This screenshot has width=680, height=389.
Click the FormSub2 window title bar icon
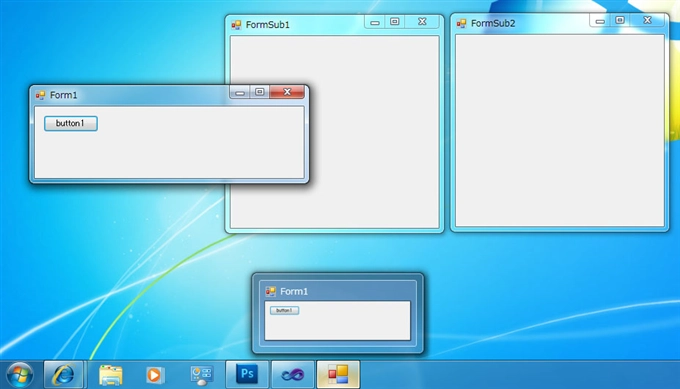coord(461,23)
